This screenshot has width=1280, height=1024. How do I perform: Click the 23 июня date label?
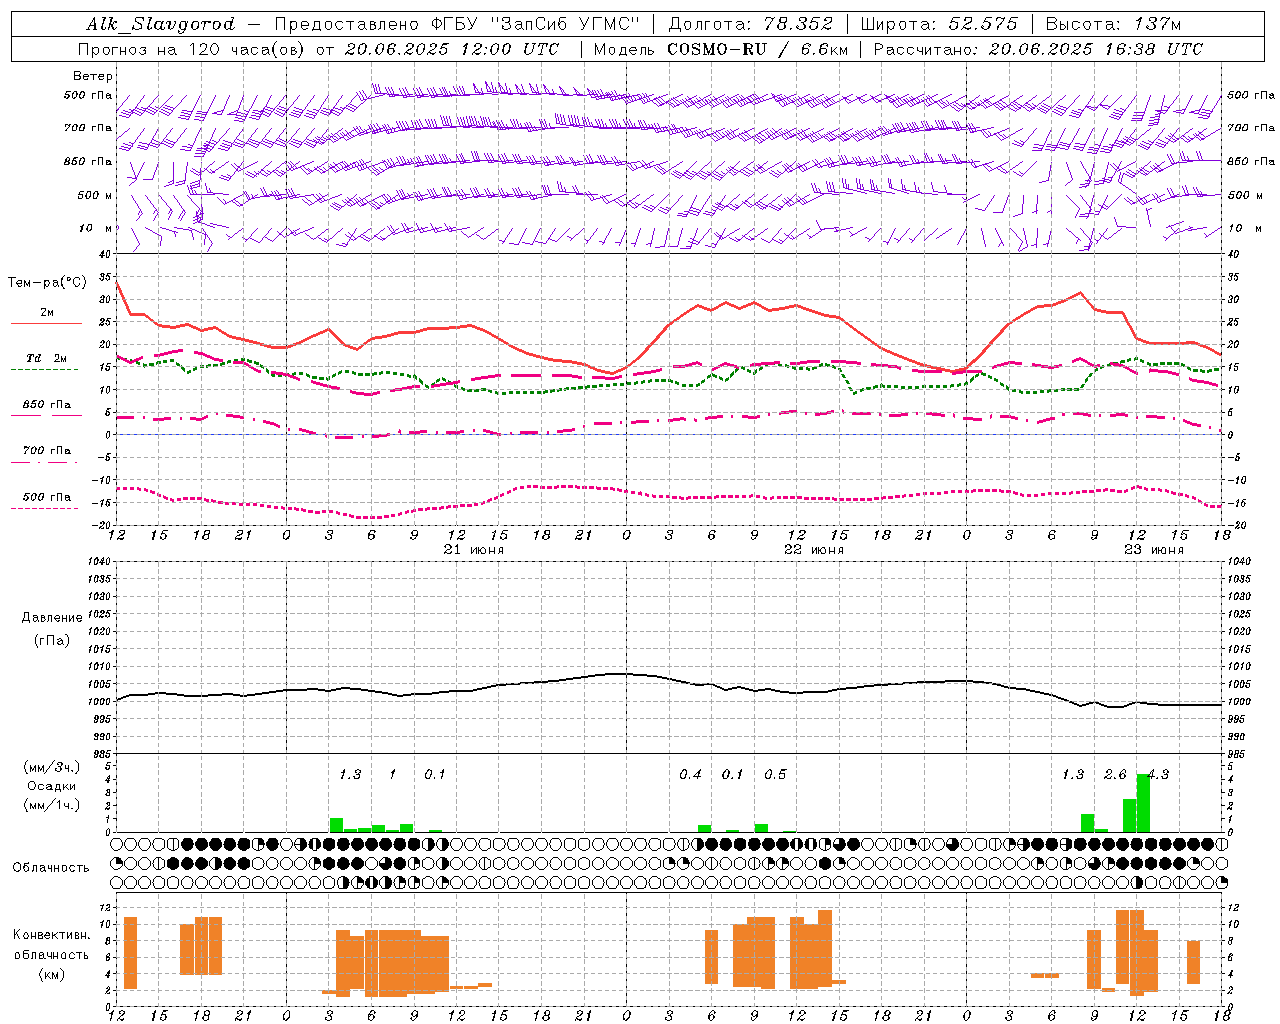[x=1154, y=550]
